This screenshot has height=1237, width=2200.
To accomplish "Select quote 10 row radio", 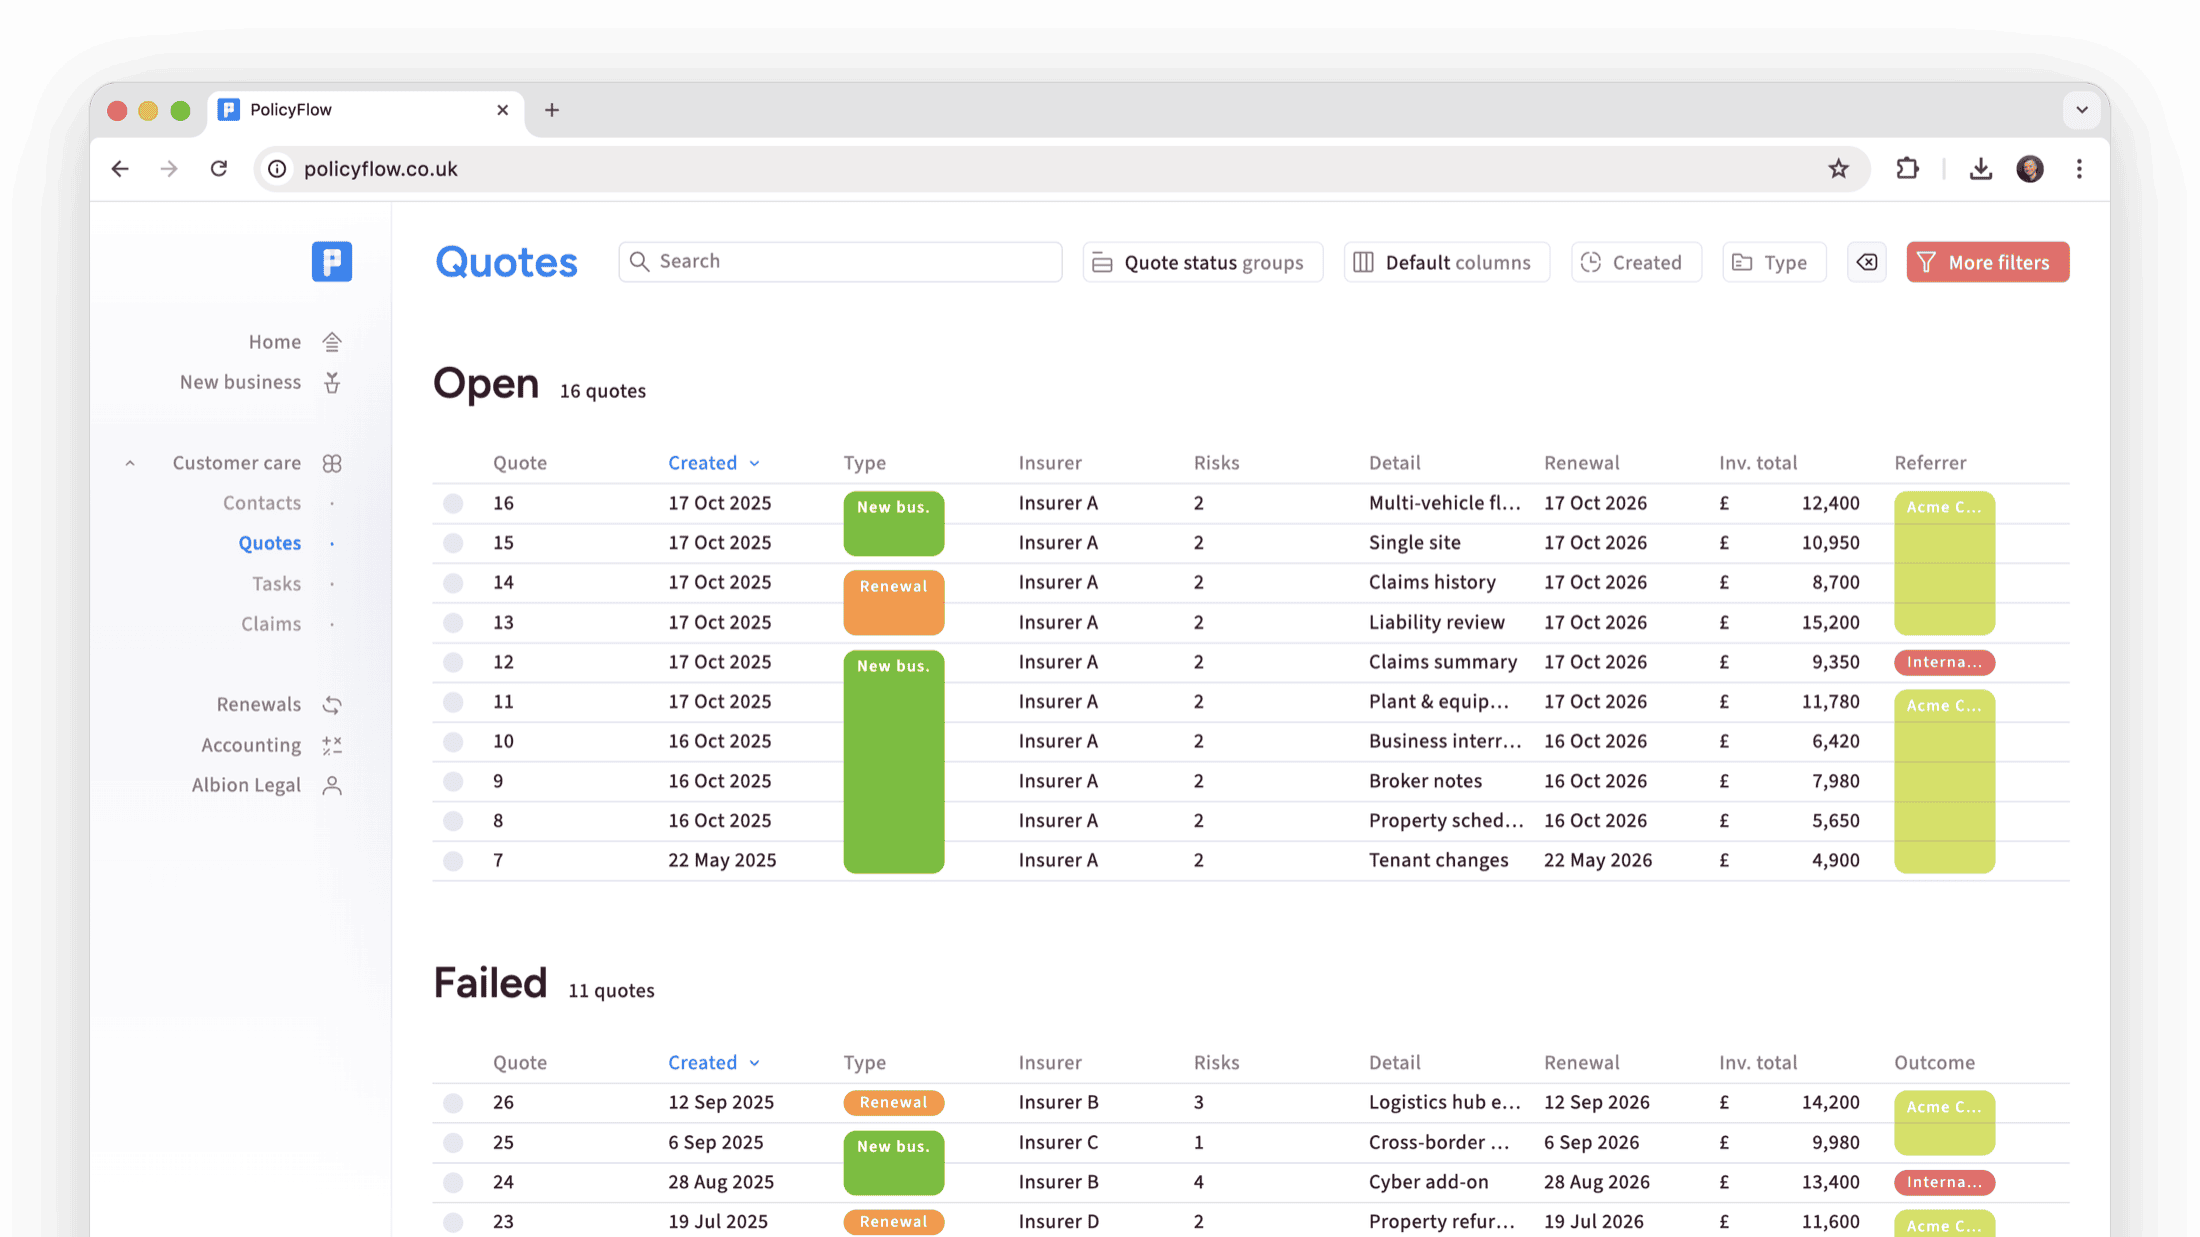I will pyautogui.click(x=453, y=741).
